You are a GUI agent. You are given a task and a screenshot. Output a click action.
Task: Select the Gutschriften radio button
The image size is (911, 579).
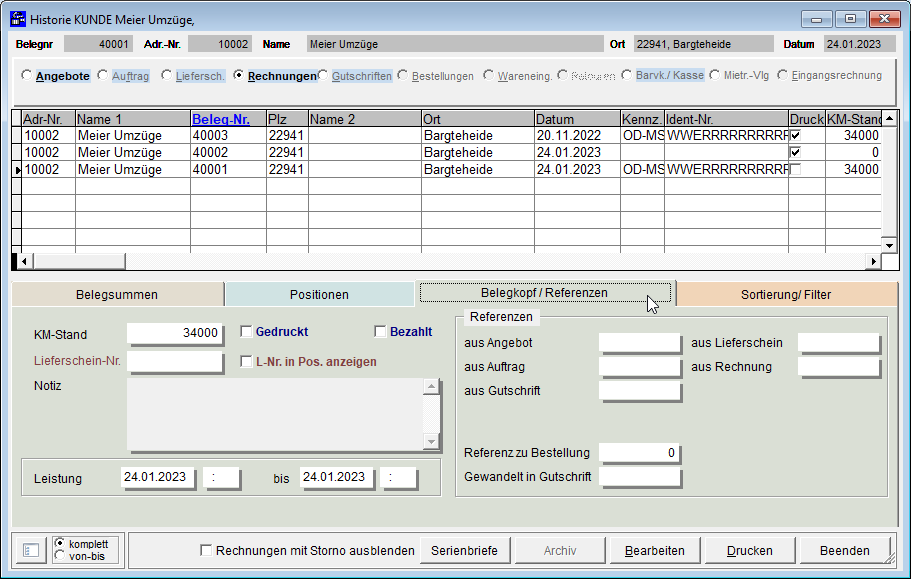tap(322, 75)
